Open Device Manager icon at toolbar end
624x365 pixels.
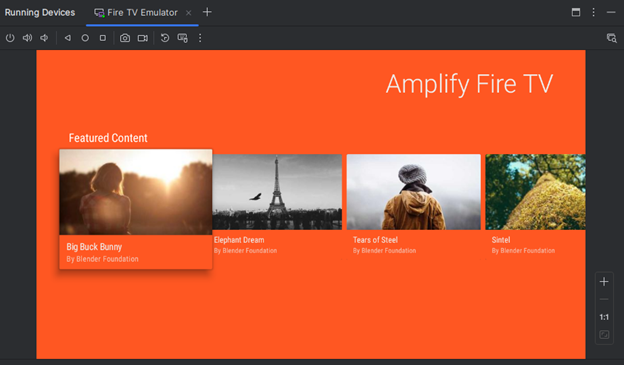pos(612,38)
